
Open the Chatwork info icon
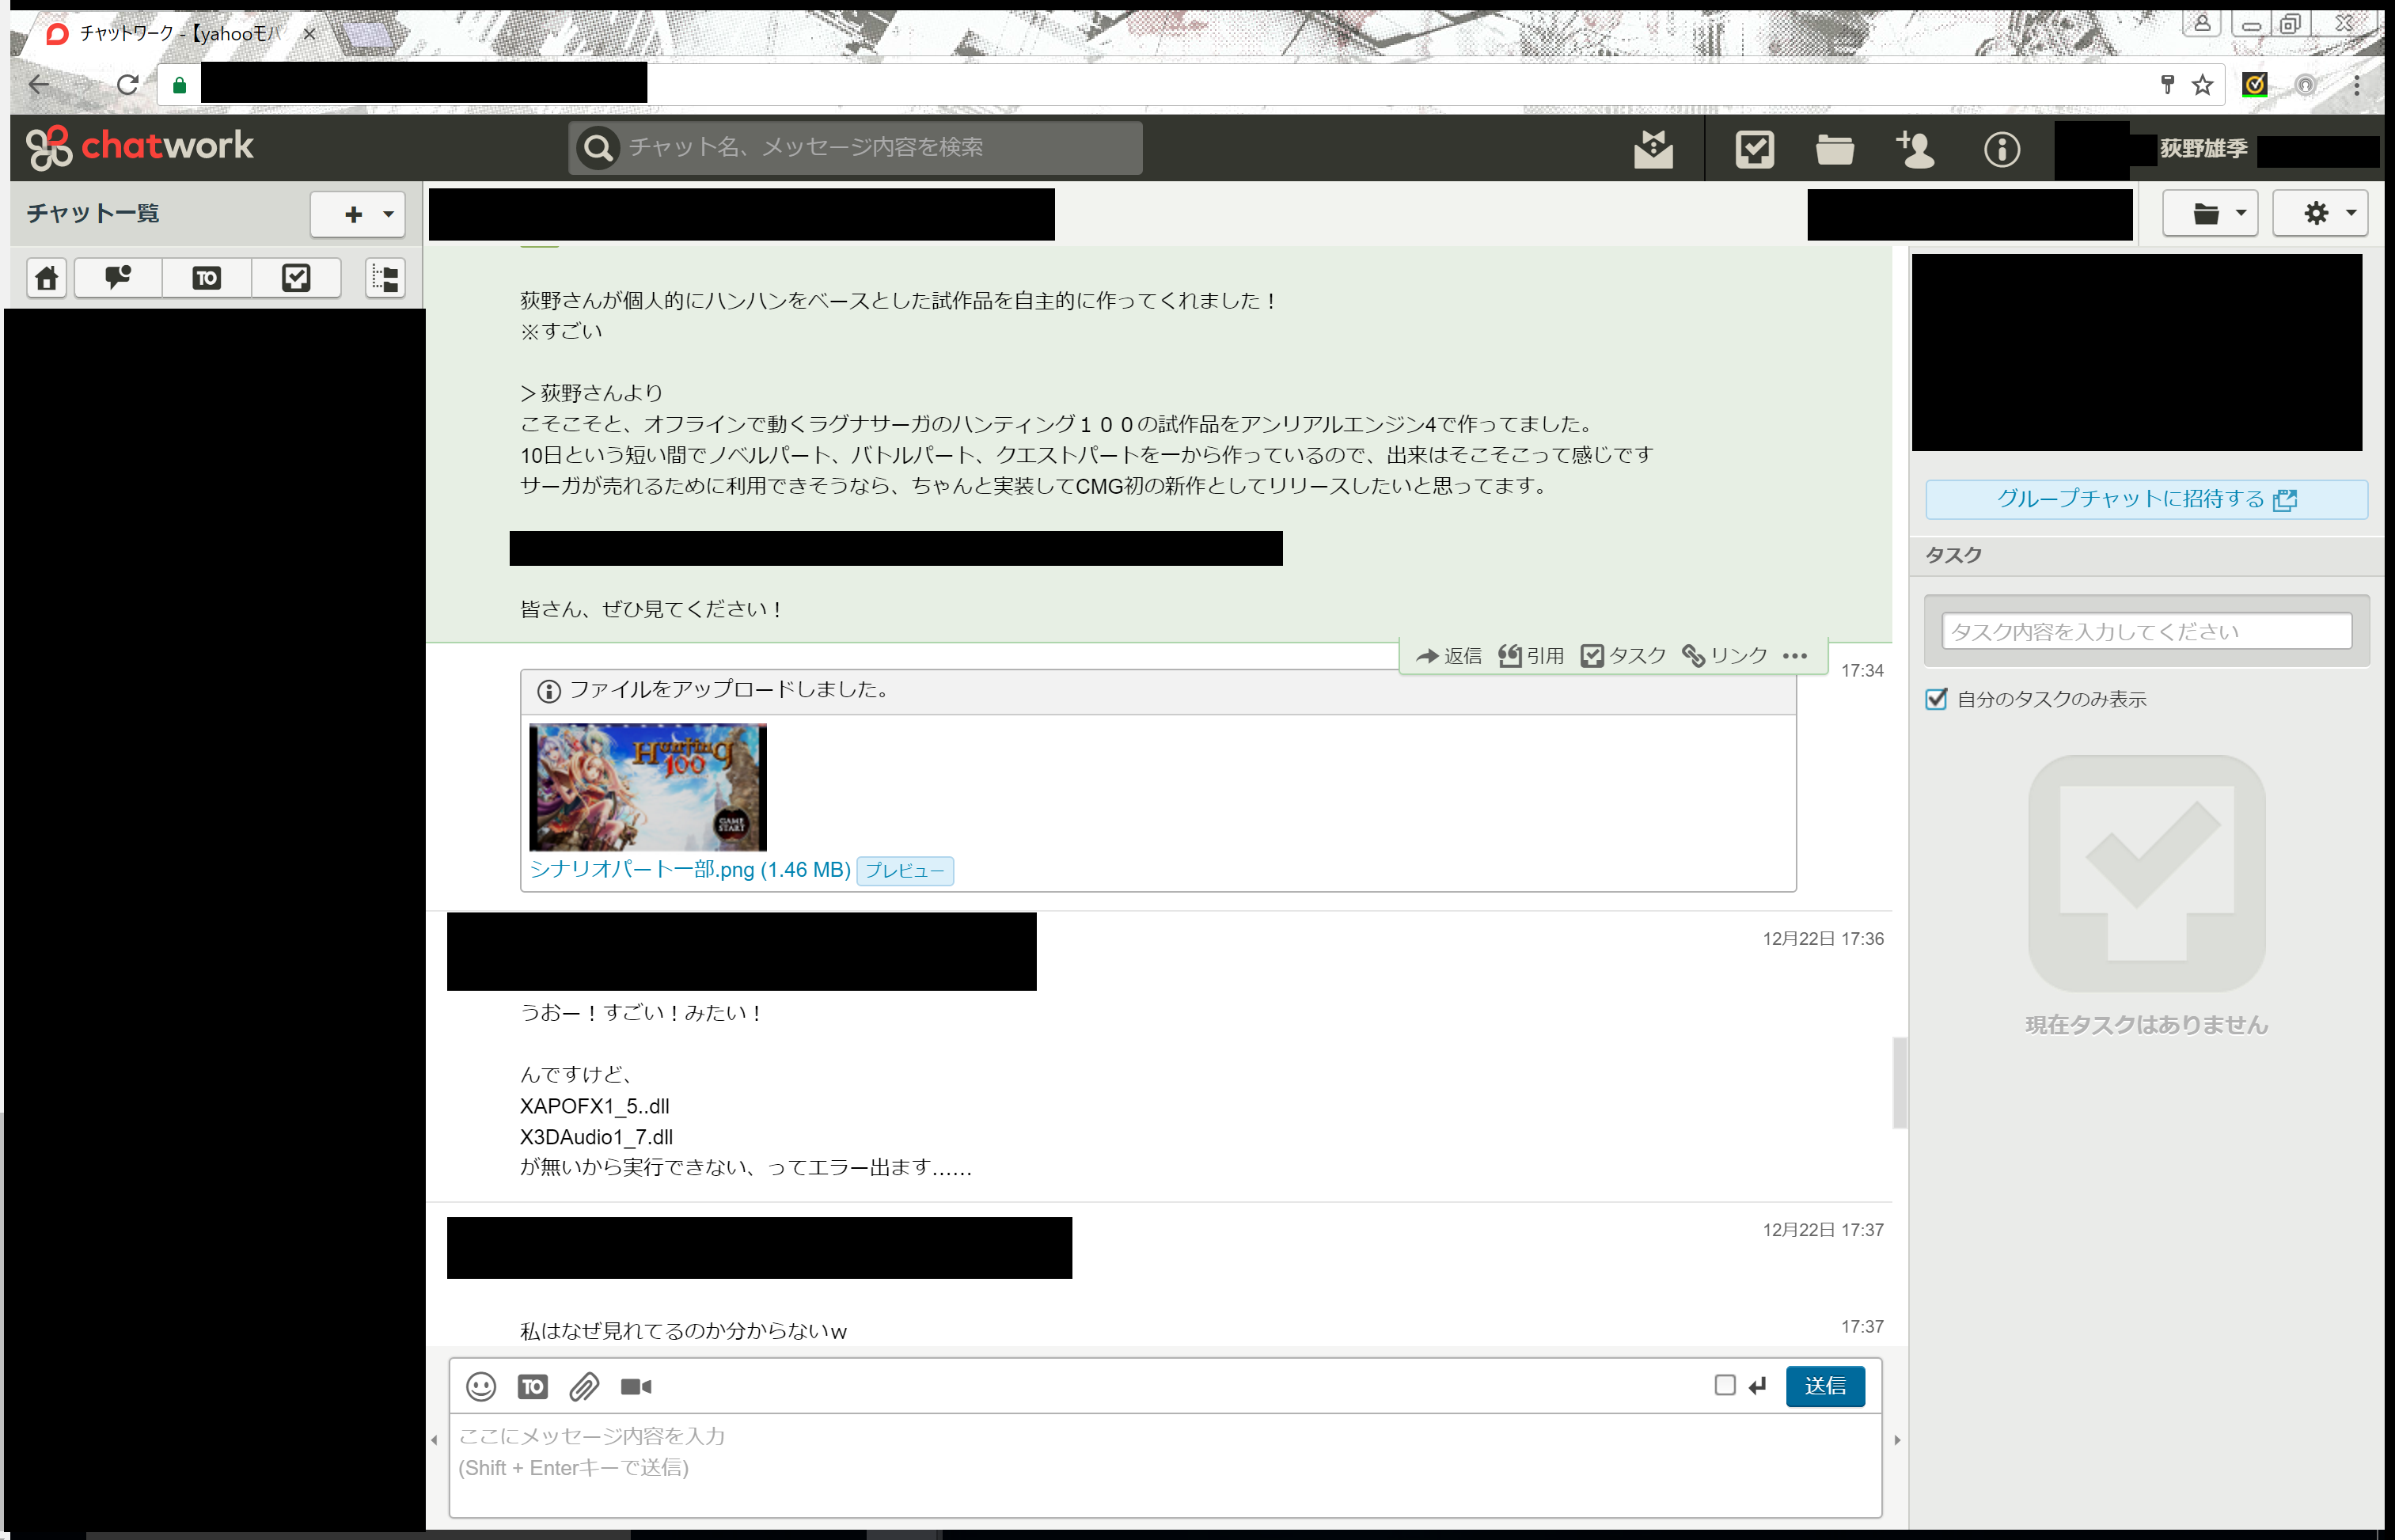pos(2002,148)
